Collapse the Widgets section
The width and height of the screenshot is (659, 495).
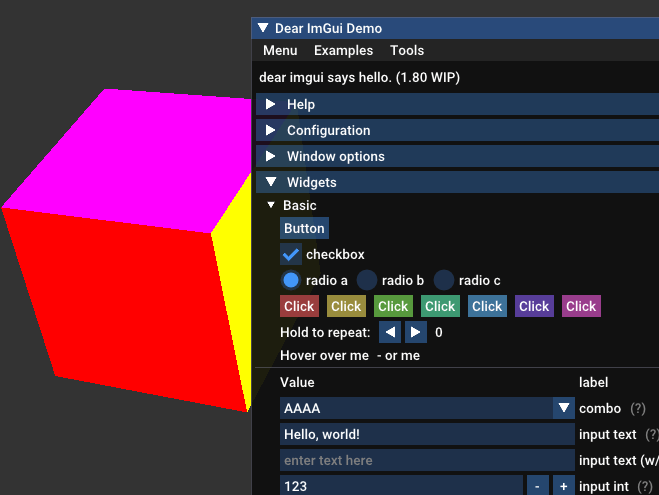pos(457,182)
